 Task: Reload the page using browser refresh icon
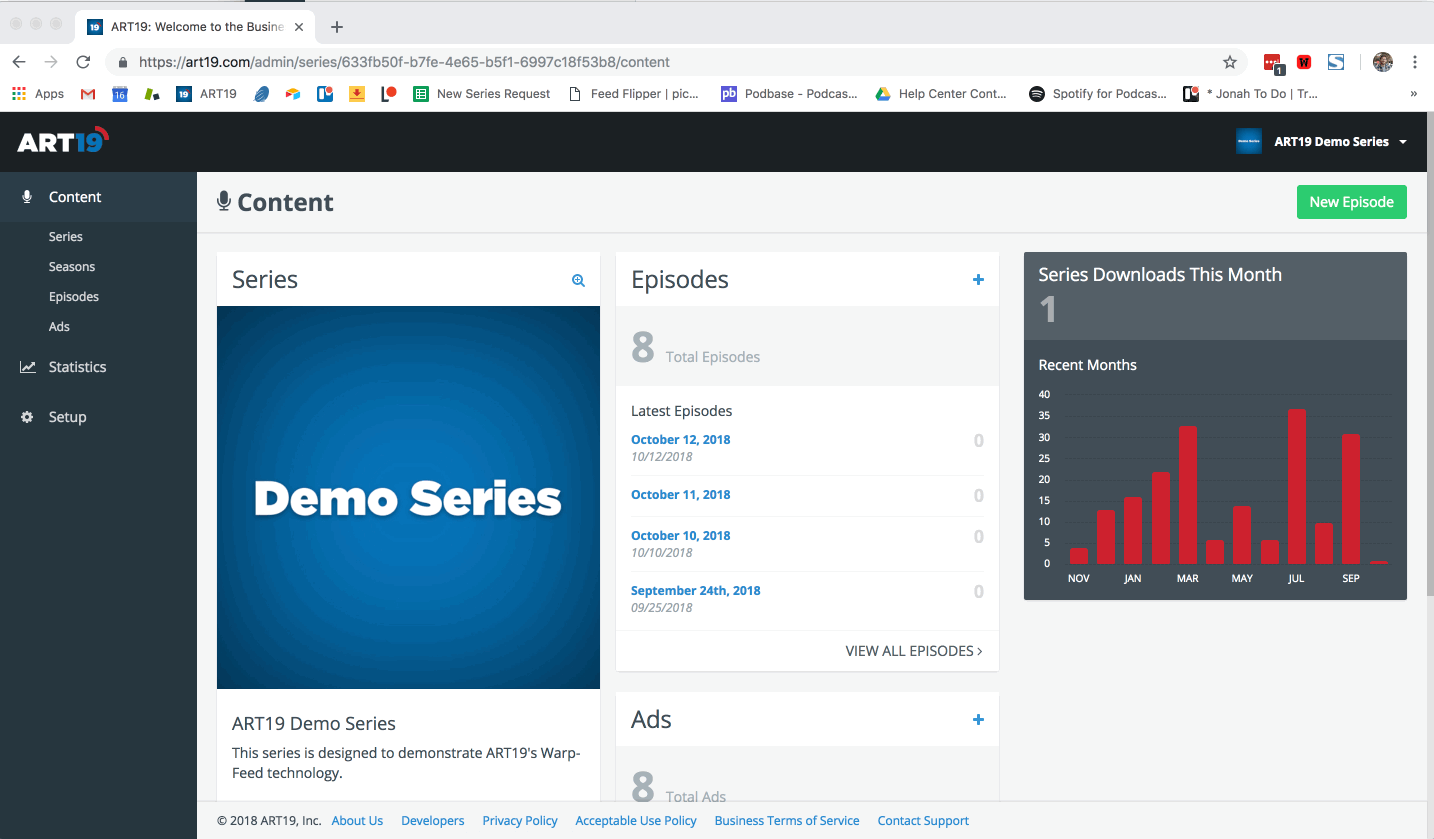[84, 62]
